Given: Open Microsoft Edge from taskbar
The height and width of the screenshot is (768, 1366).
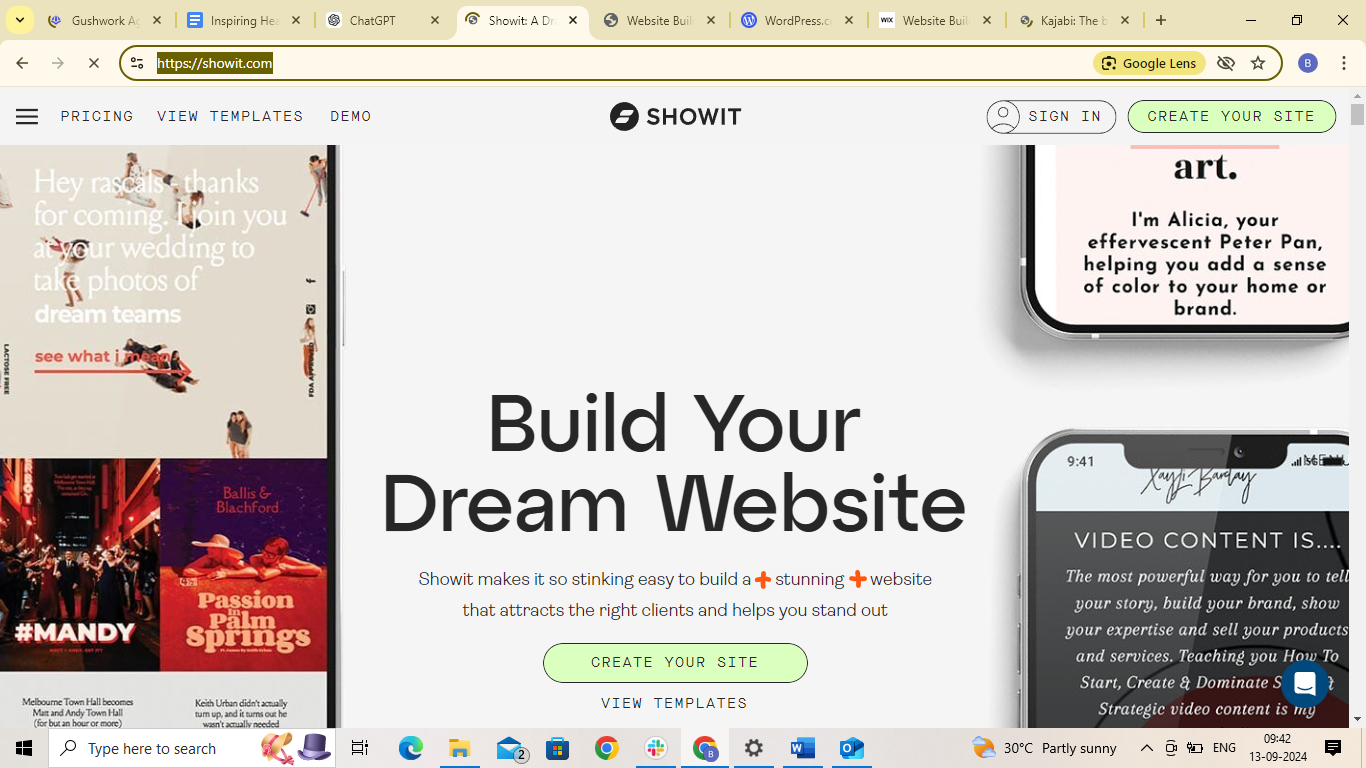Looking at the screenshot, I should click(411, 748).
